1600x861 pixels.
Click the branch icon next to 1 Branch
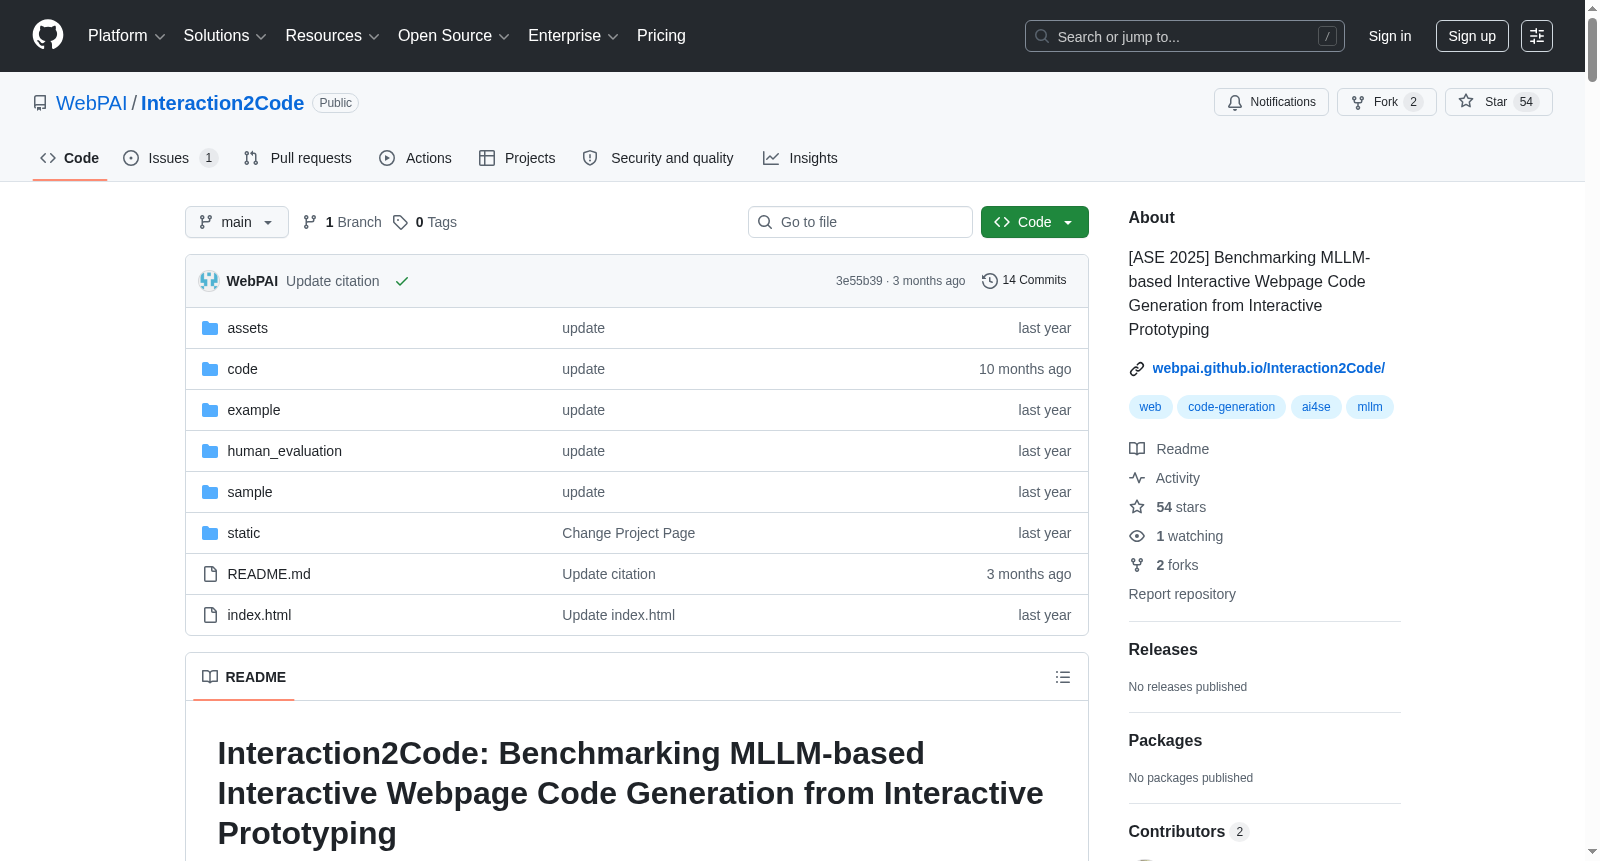coord(310,222)
